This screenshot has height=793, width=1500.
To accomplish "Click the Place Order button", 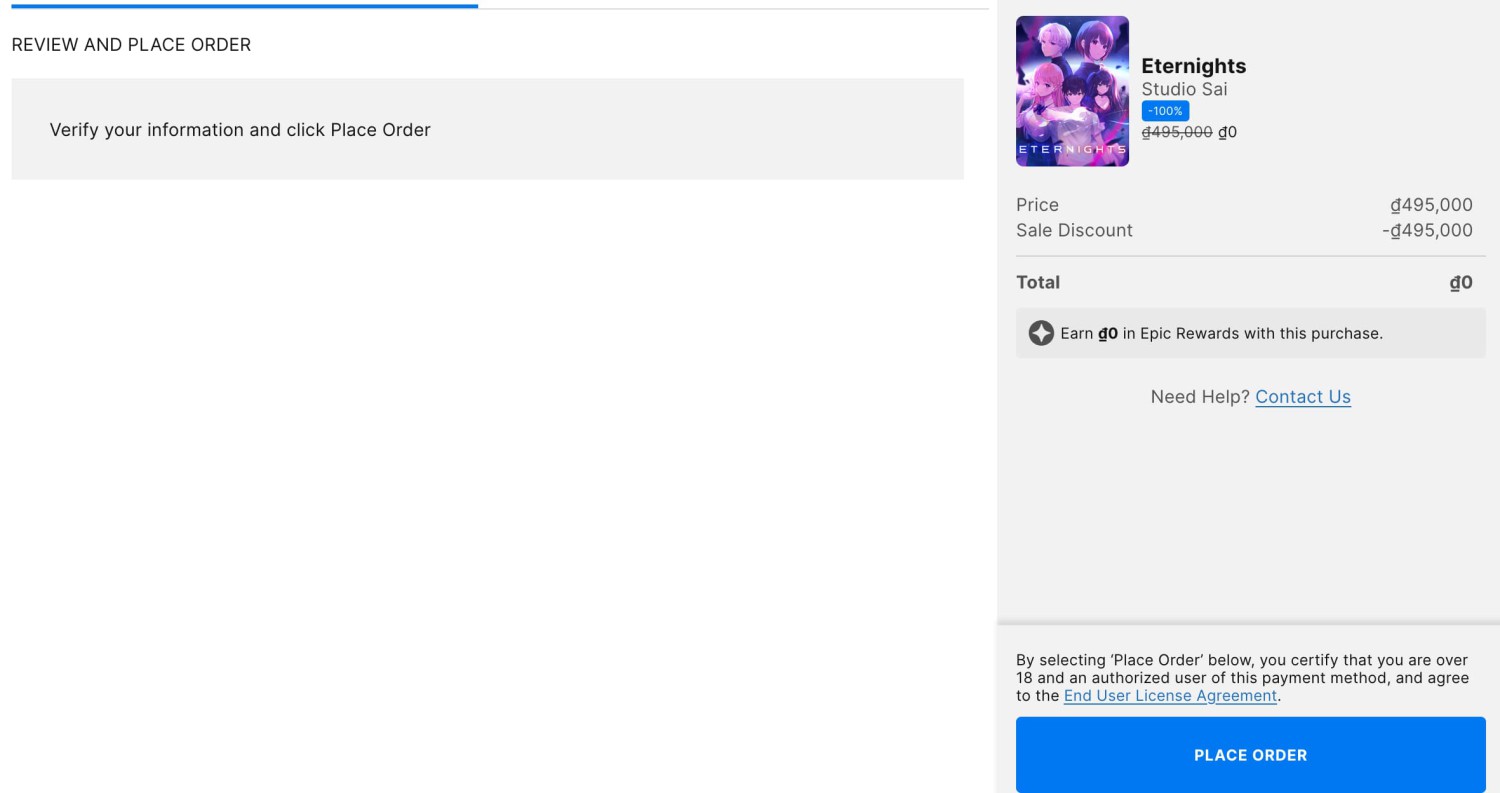I will (x=1250, y=755).
